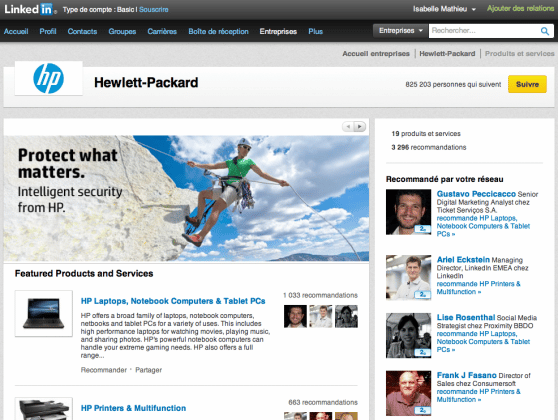Open the Entreprises navigation menu item
Image resolution: width=558 pixels, height=420 pixels.
[x=278, y=31]
